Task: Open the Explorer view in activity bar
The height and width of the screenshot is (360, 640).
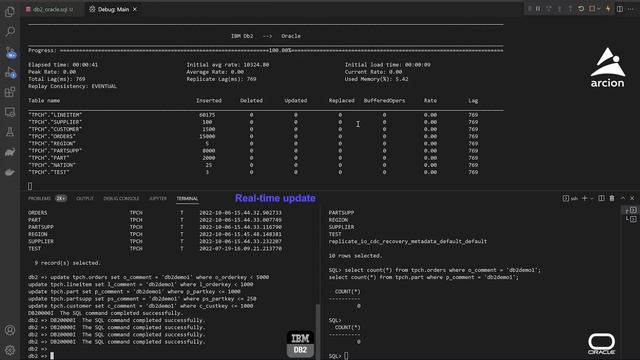Action: (x=10, y=11)
